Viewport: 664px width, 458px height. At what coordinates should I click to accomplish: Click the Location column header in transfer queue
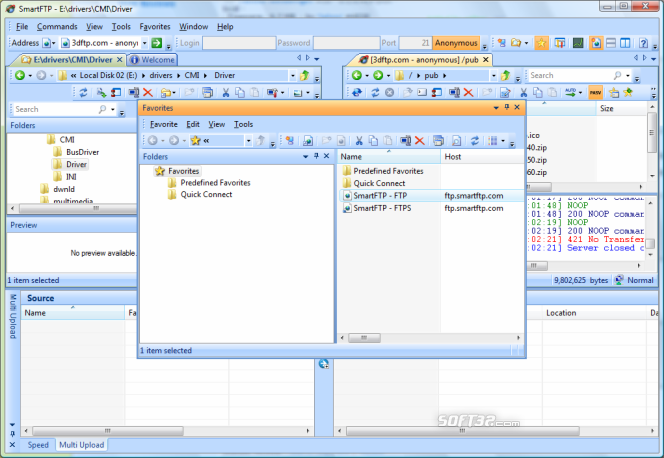pos(594,313)
